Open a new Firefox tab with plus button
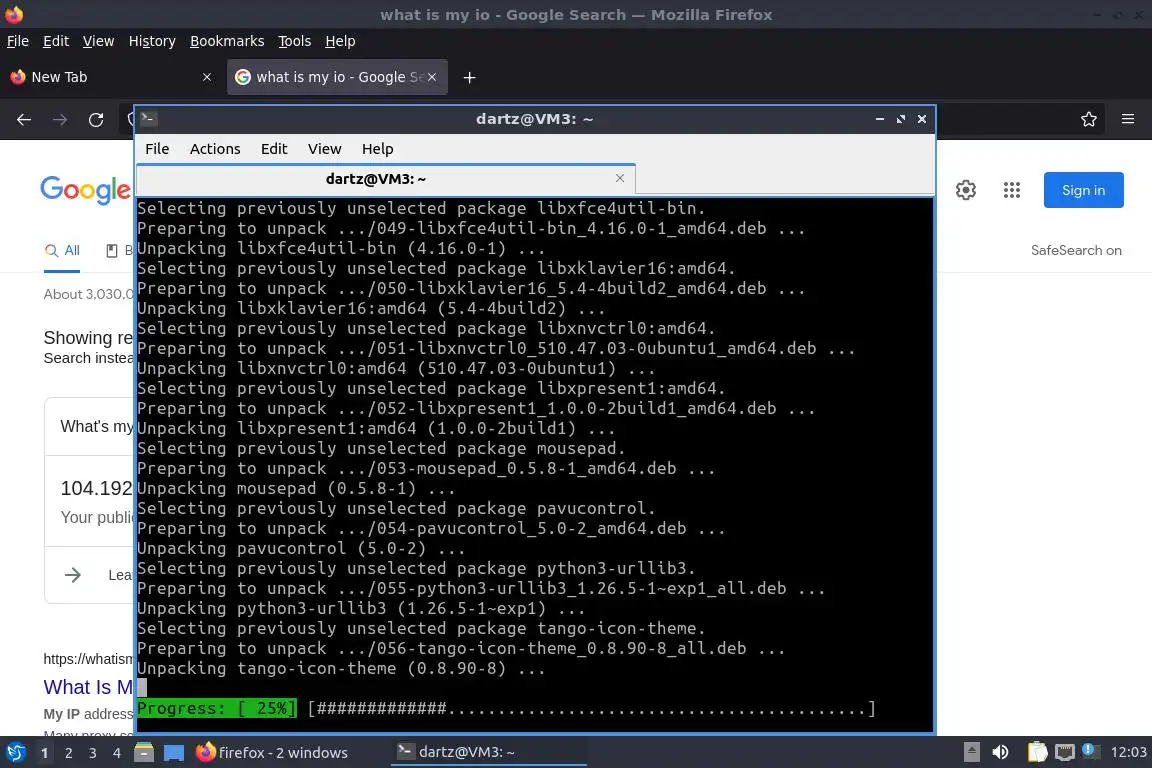1152x768 pixels. coord(469,77)
